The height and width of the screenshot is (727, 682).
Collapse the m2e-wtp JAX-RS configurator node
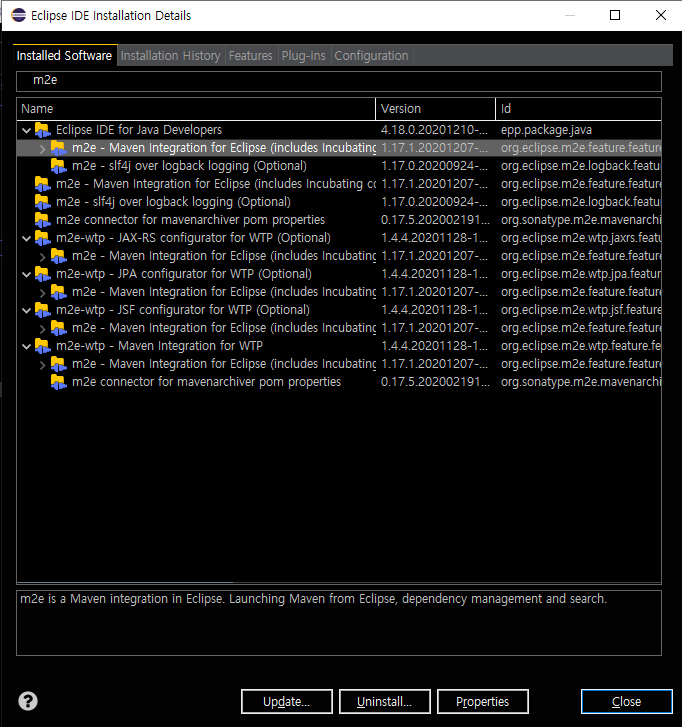(x=26, y=239)
